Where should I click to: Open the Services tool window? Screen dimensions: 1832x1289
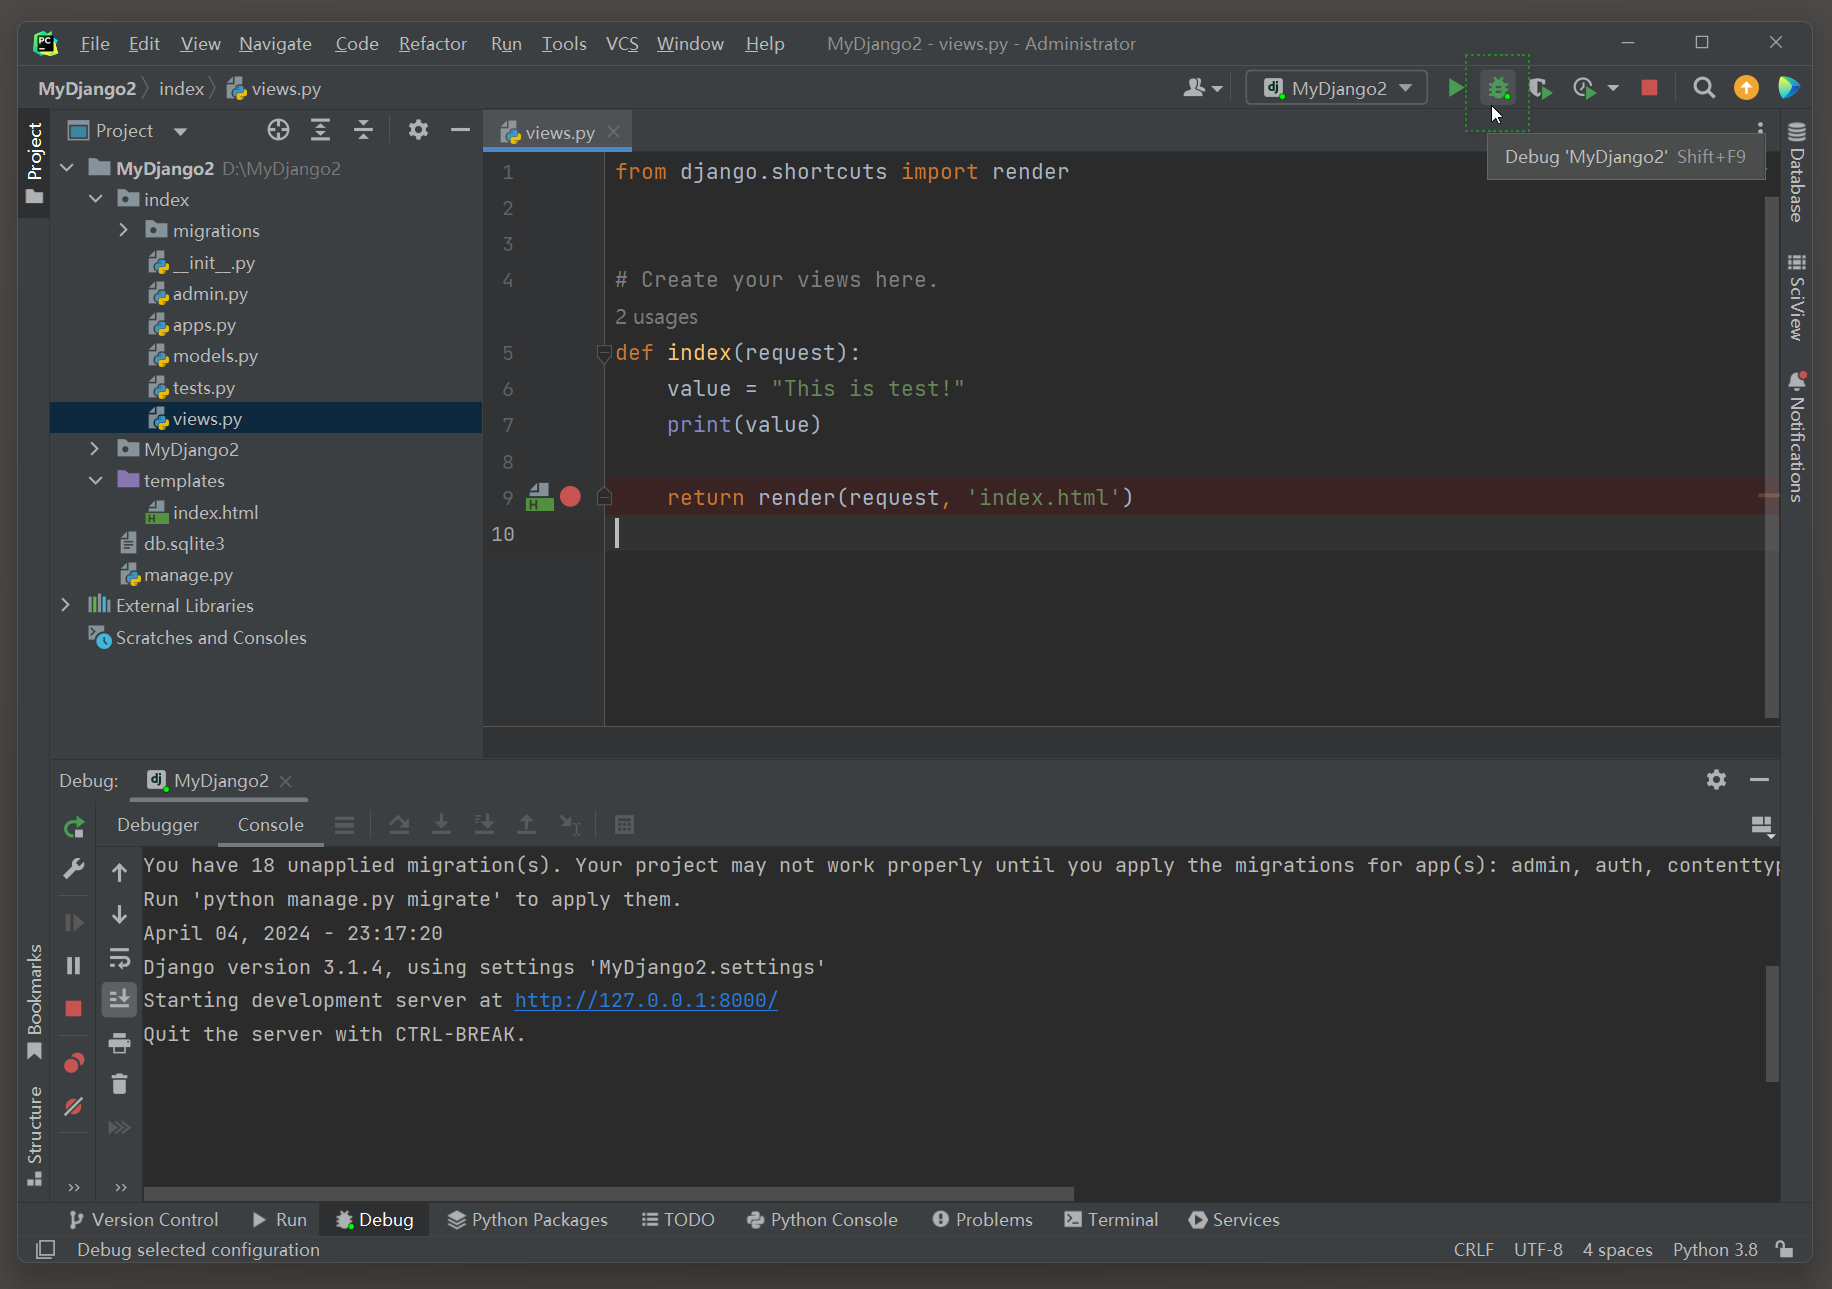[1234, 1219]
